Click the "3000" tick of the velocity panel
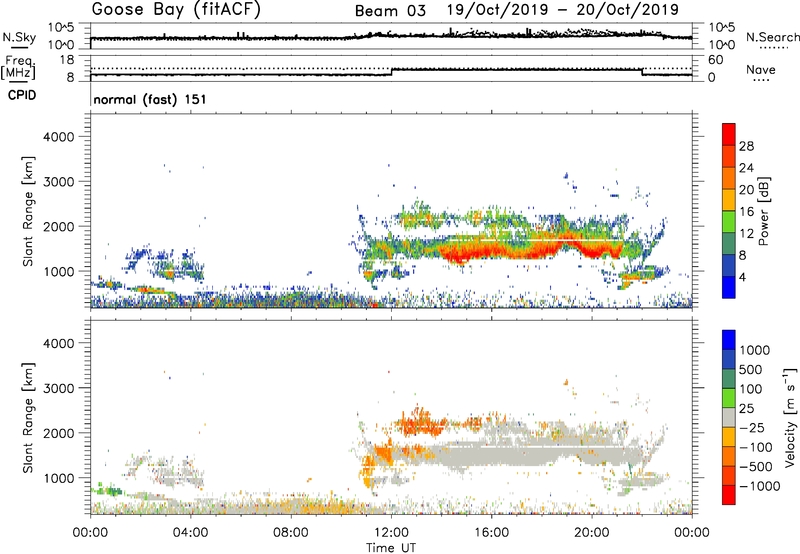 pos(58,388)
